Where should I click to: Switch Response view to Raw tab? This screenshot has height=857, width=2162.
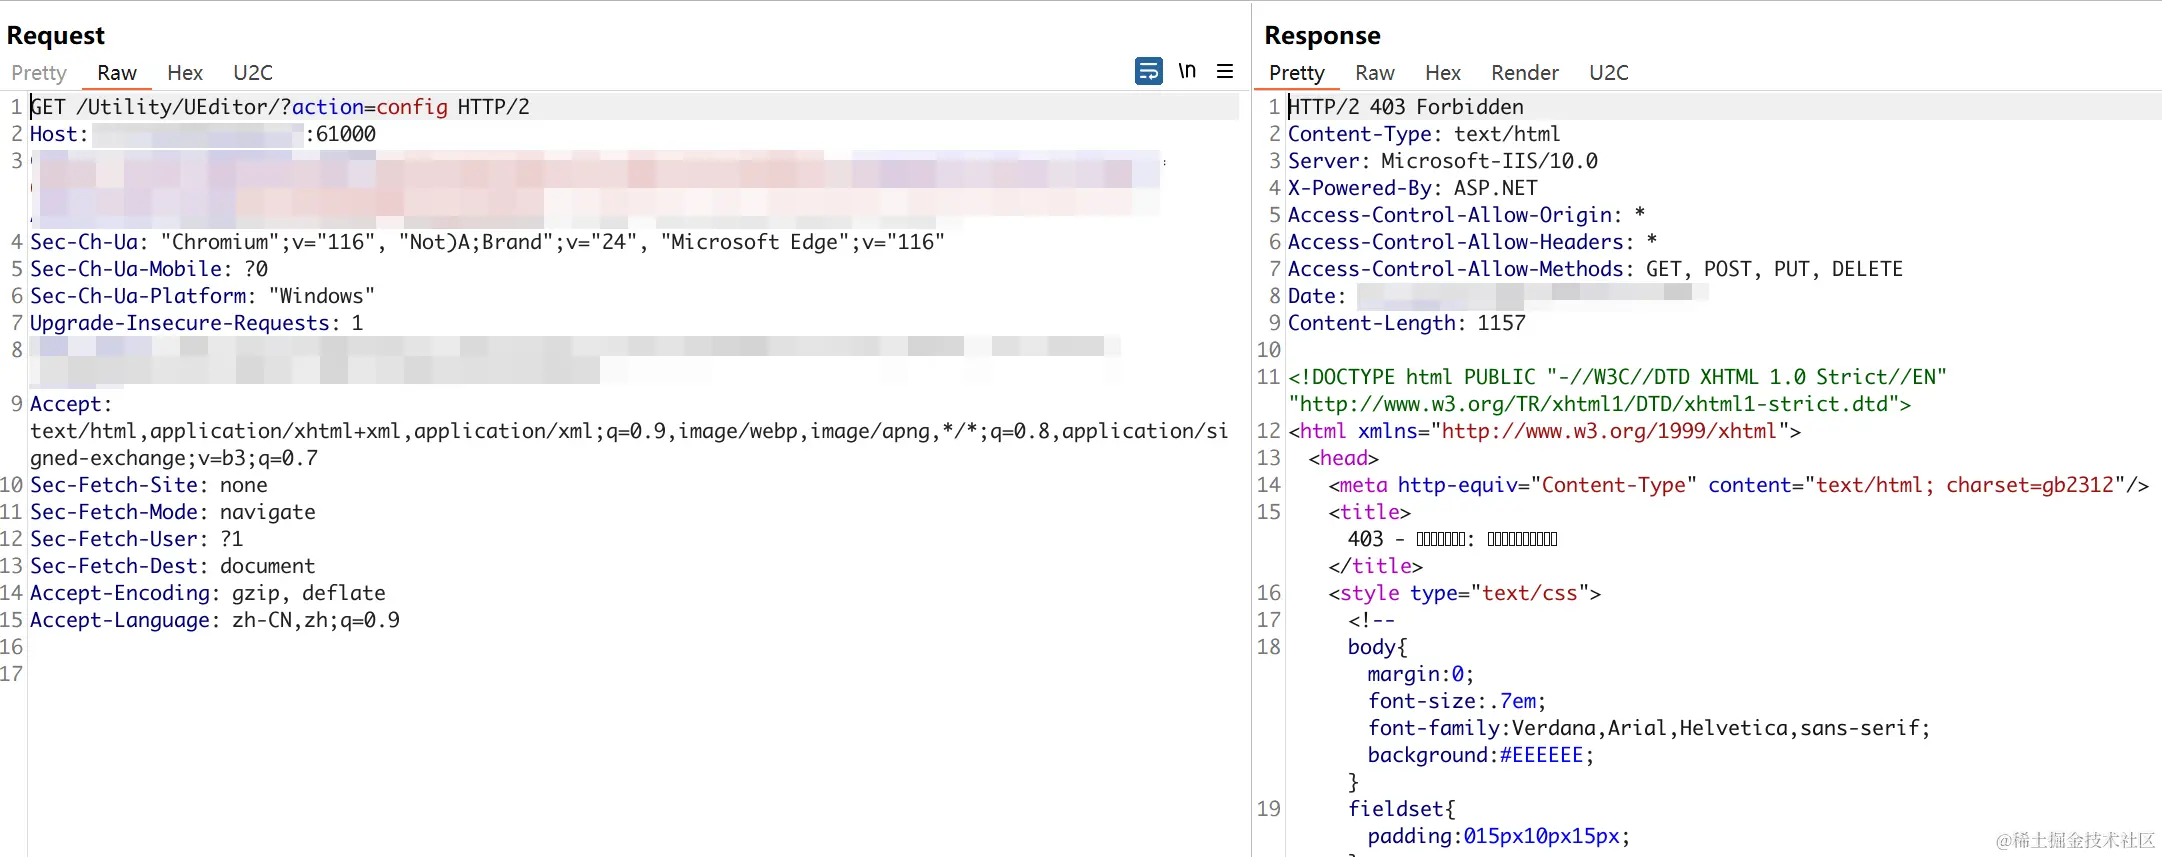coord(1375,73)
